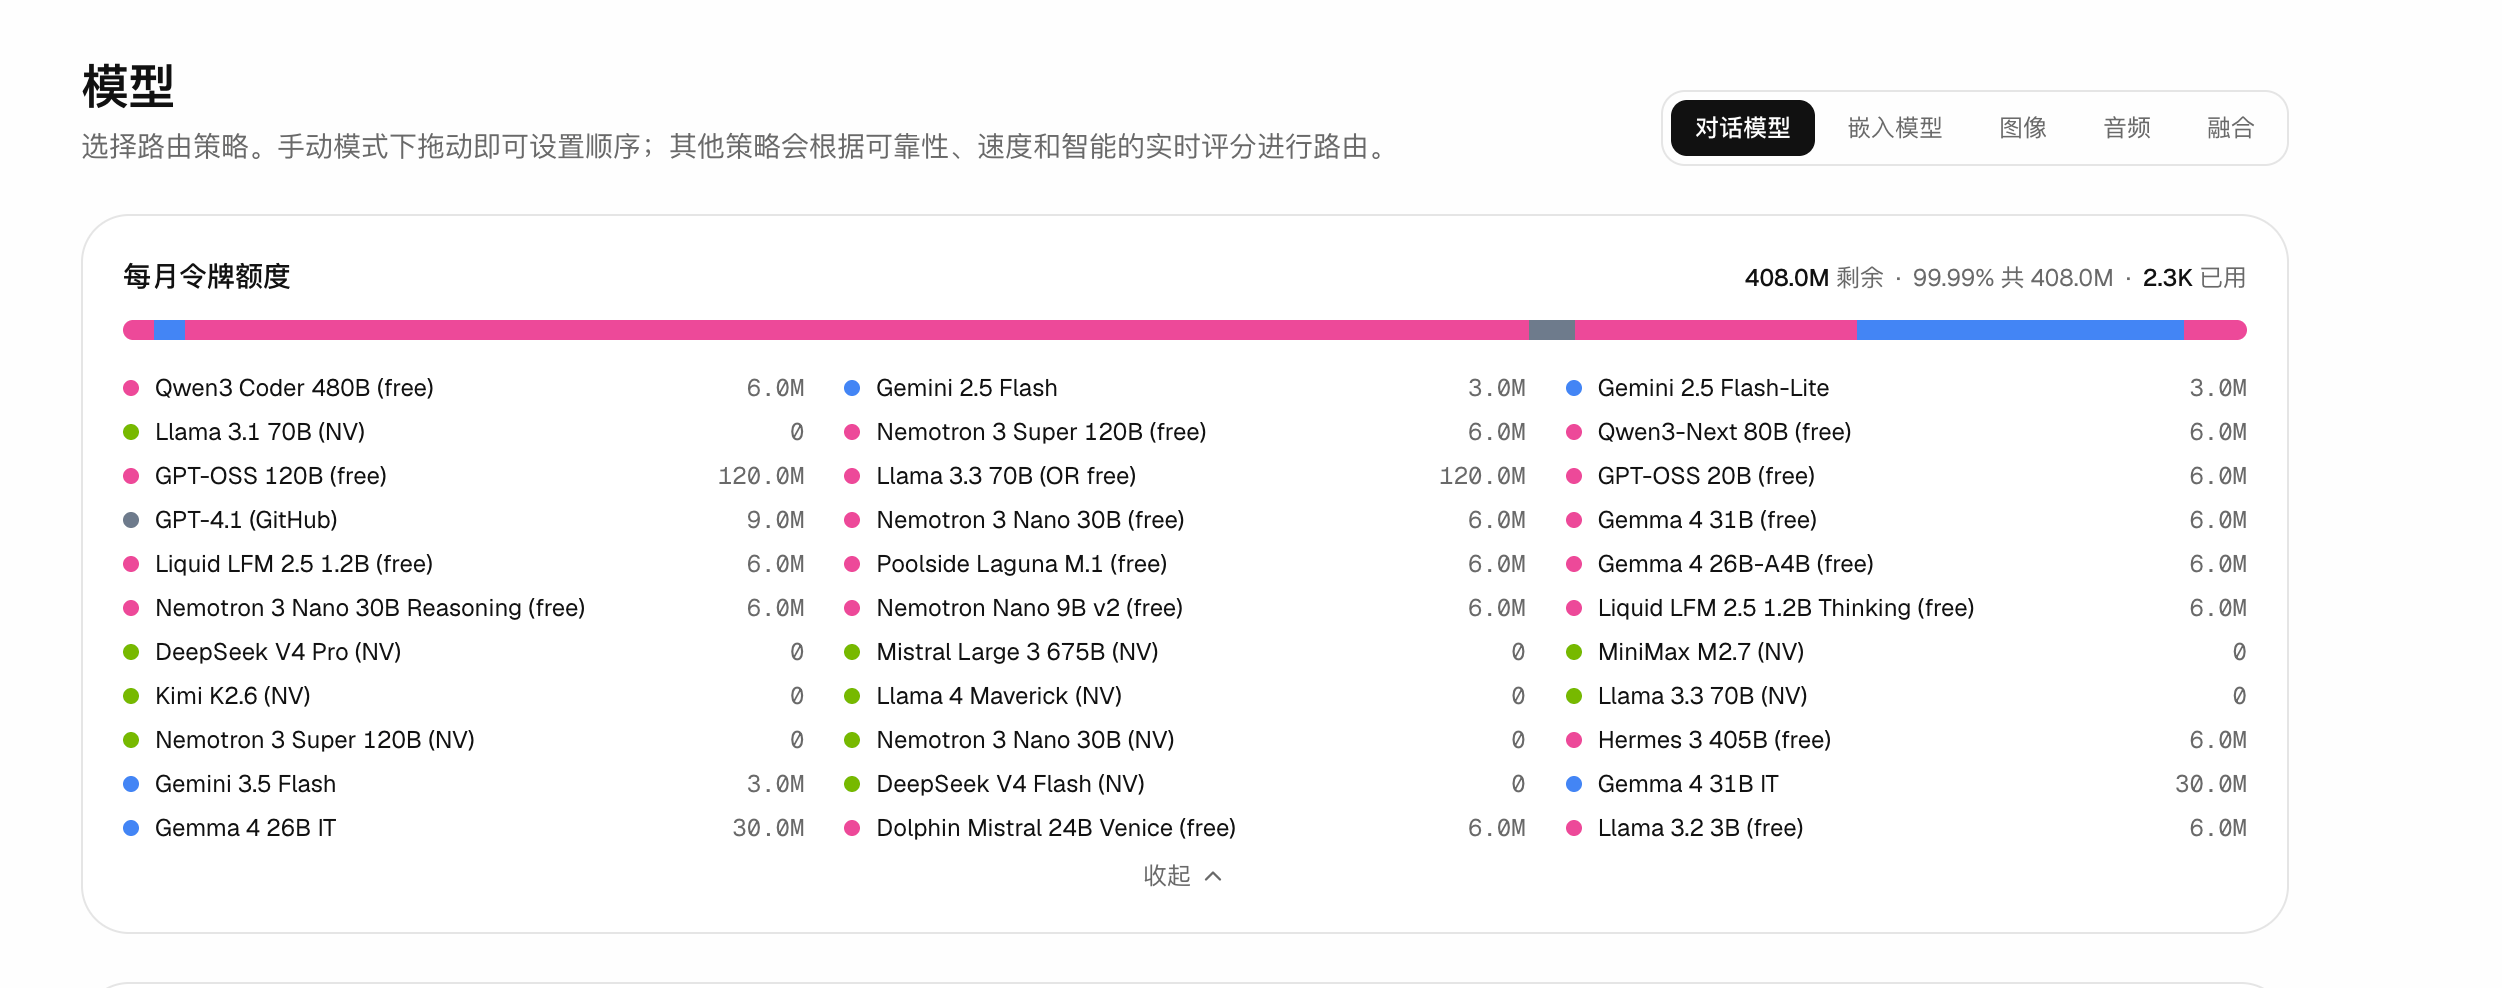
Task: Select the DeepSeek V4 Pro (NV) label
Action: [x=278, y=652]
